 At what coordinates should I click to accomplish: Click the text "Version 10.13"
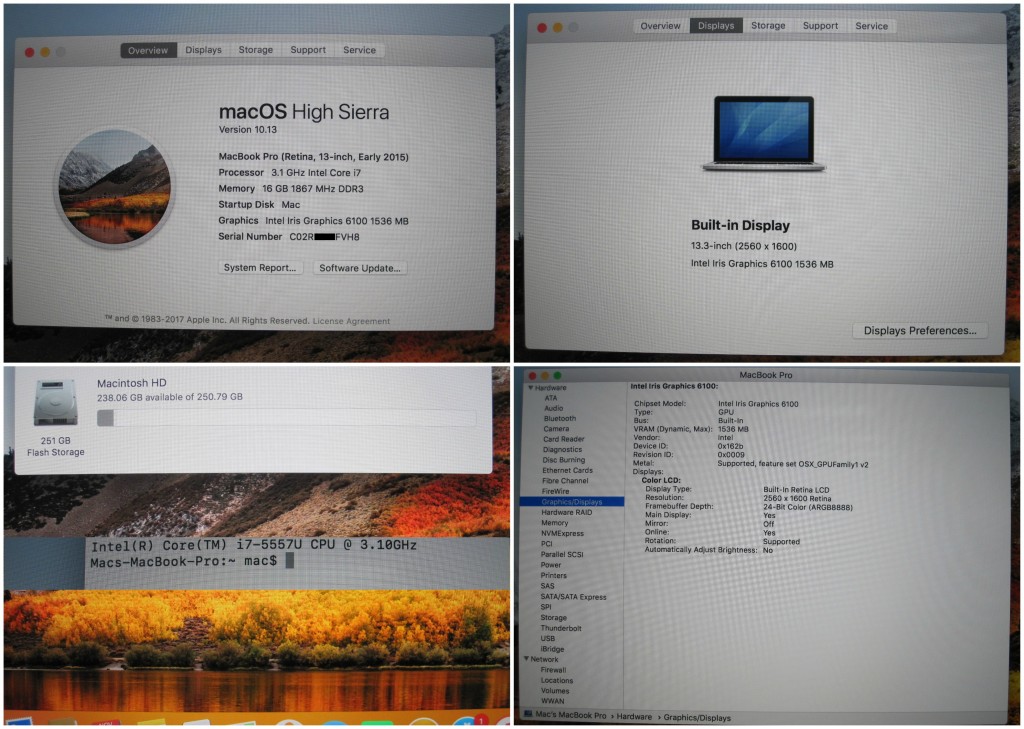pyautogui.click(x=248, y=130)
